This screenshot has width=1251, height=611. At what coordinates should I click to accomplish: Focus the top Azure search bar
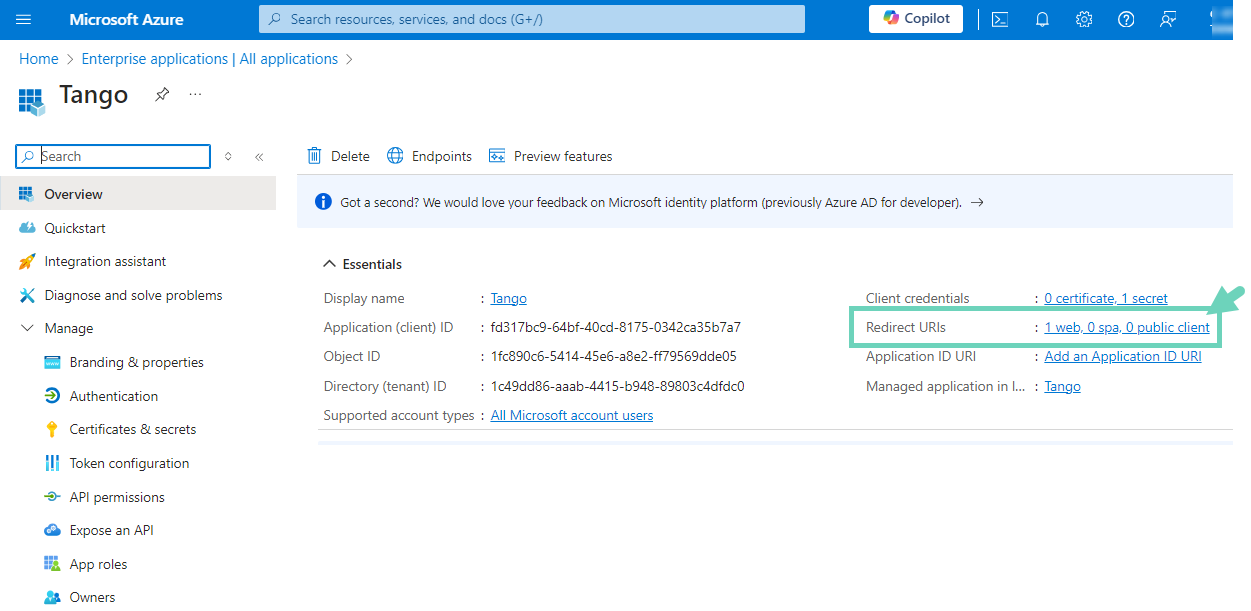coord(531,19)
